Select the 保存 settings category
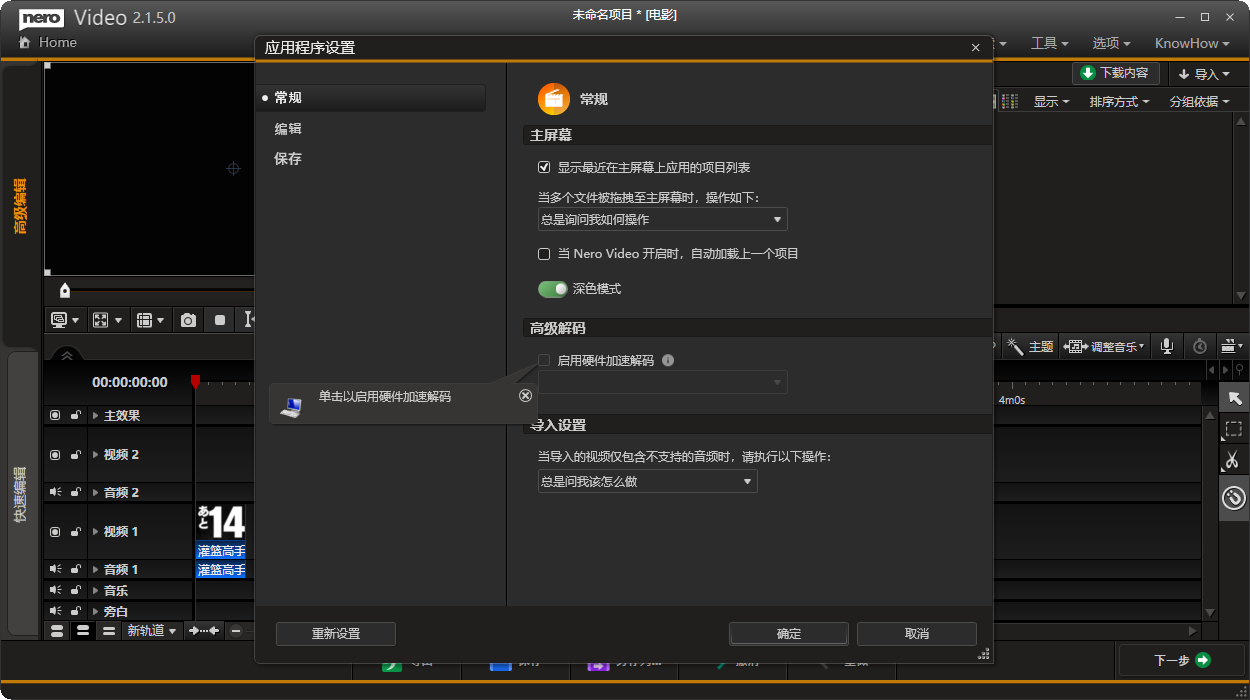 pyautogui.click(x=288, y=159)
